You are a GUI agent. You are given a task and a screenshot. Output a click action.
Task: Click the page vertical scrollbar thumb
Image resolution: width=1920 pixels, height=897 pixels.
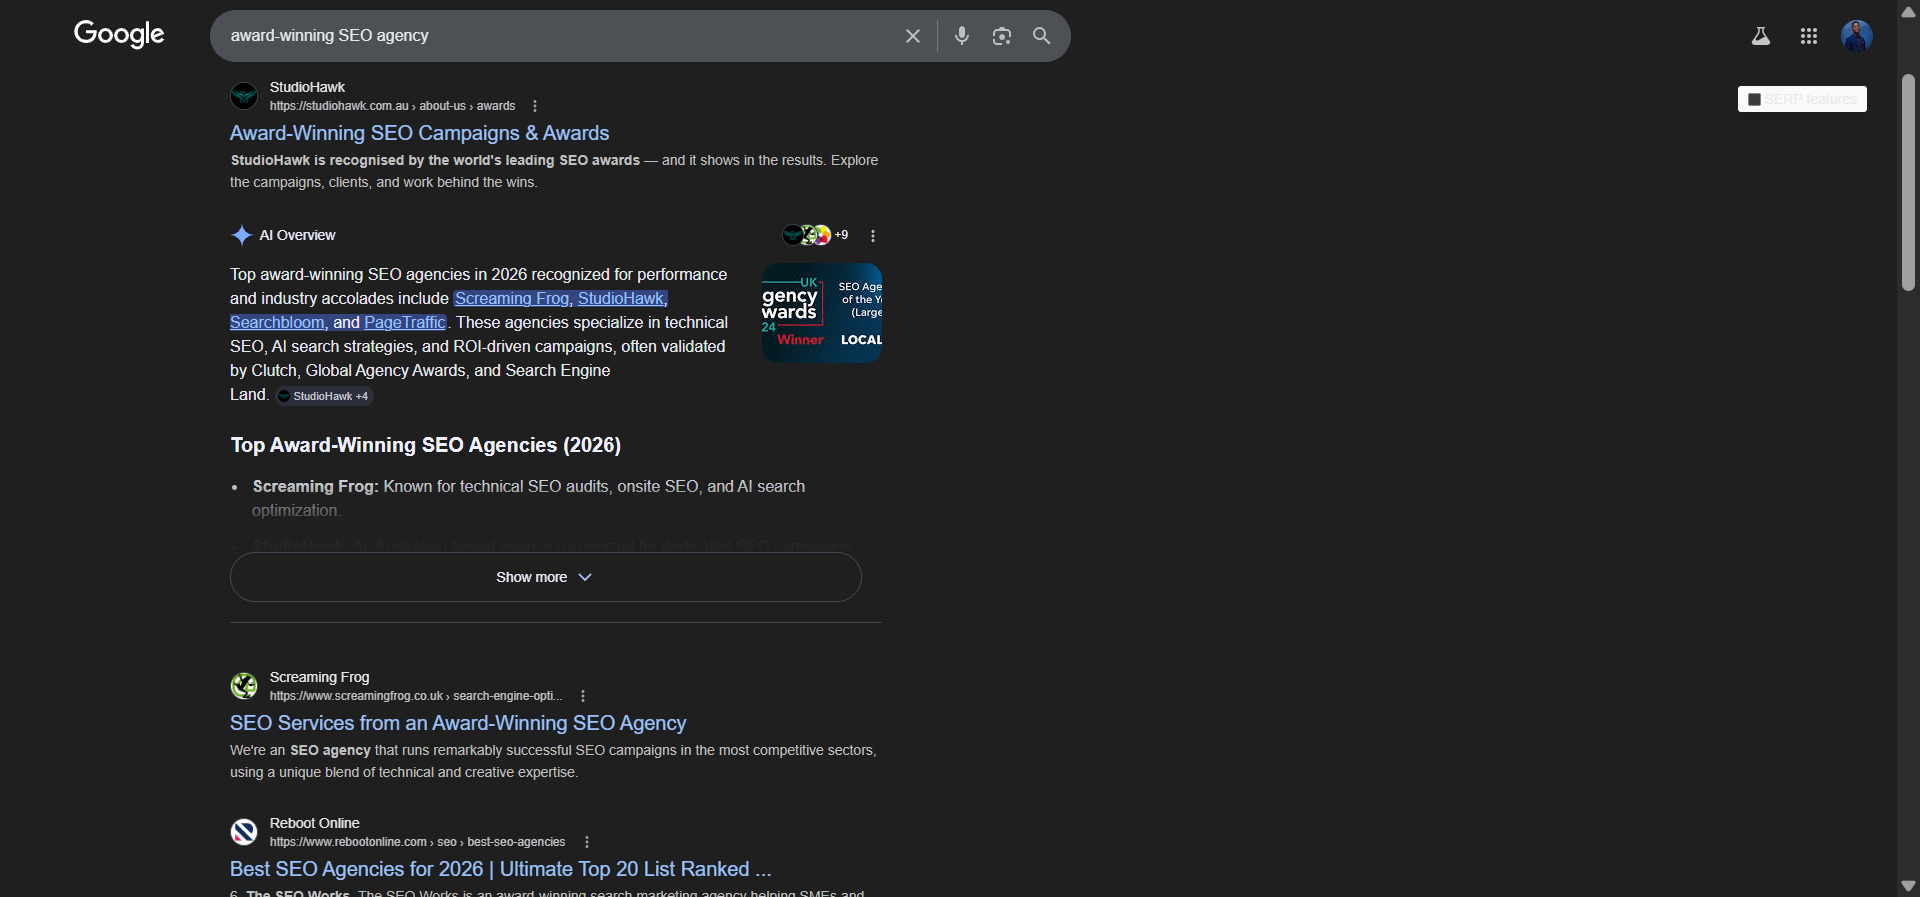[x=1908, y=182]
